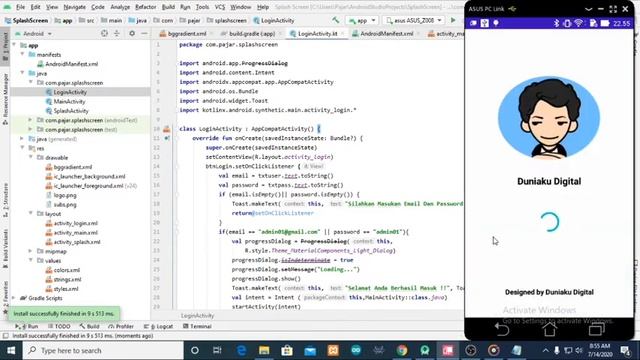Image resolution: width=640 pixels, height=360 pixels.
Task: Open the Microsoft Store taskbar icon
Action: [287, 351]
